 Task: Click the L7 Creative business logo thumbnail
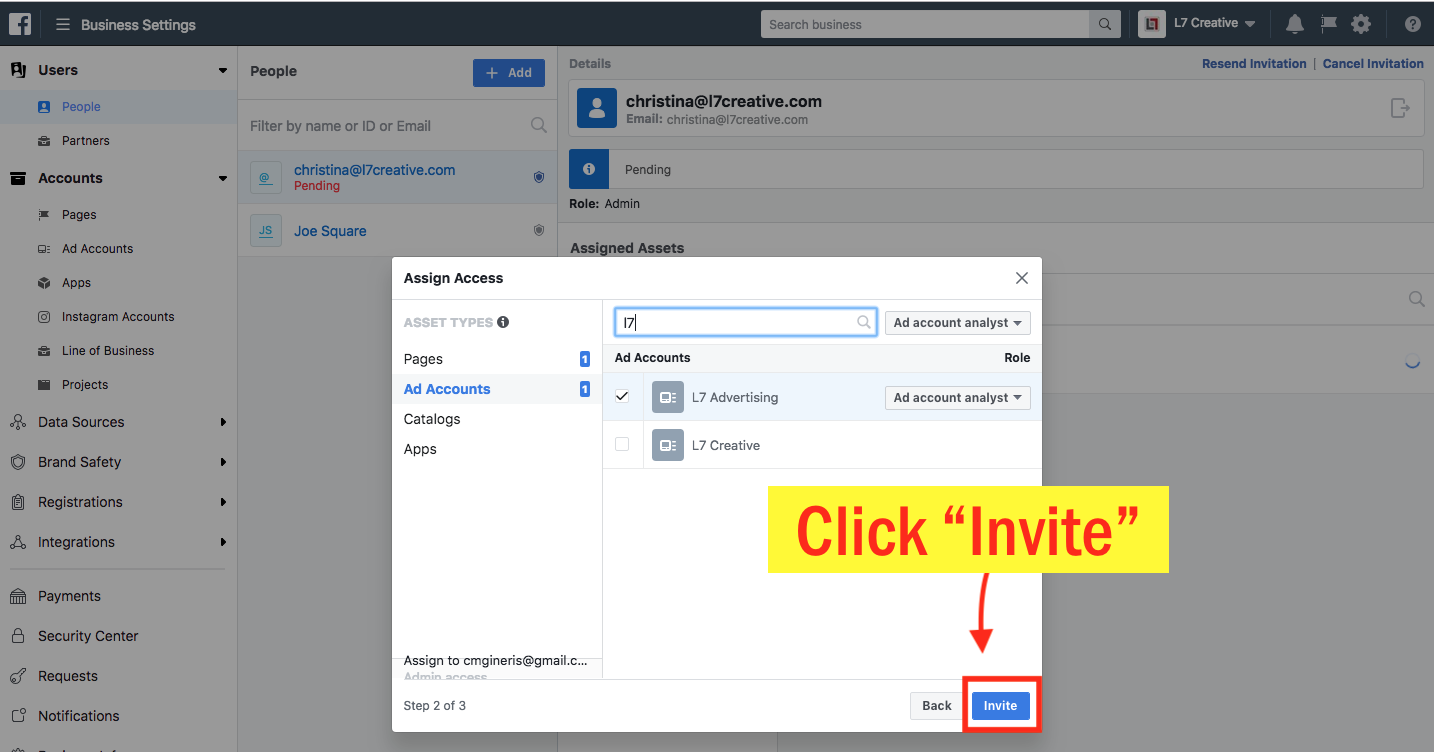tap(1152, 24)
